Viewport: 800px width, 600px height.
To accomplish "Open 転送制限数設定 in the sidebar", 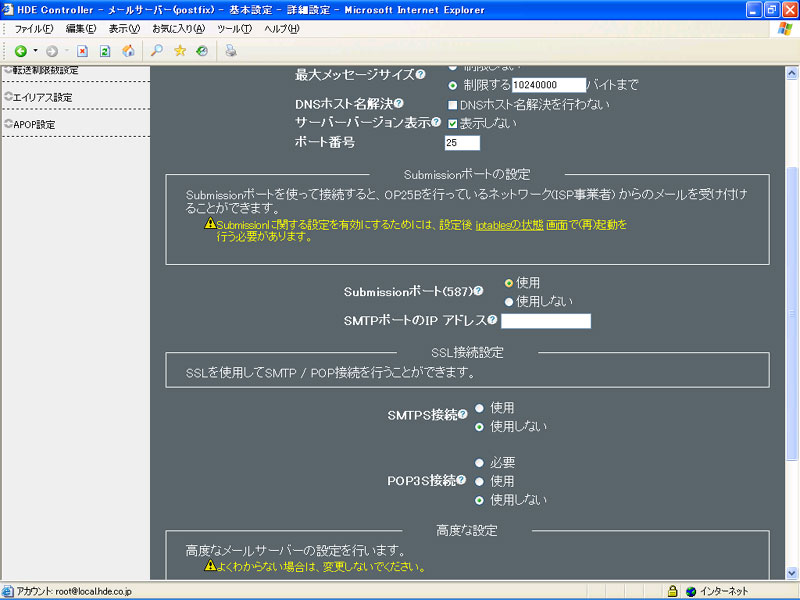I will 45,70.
